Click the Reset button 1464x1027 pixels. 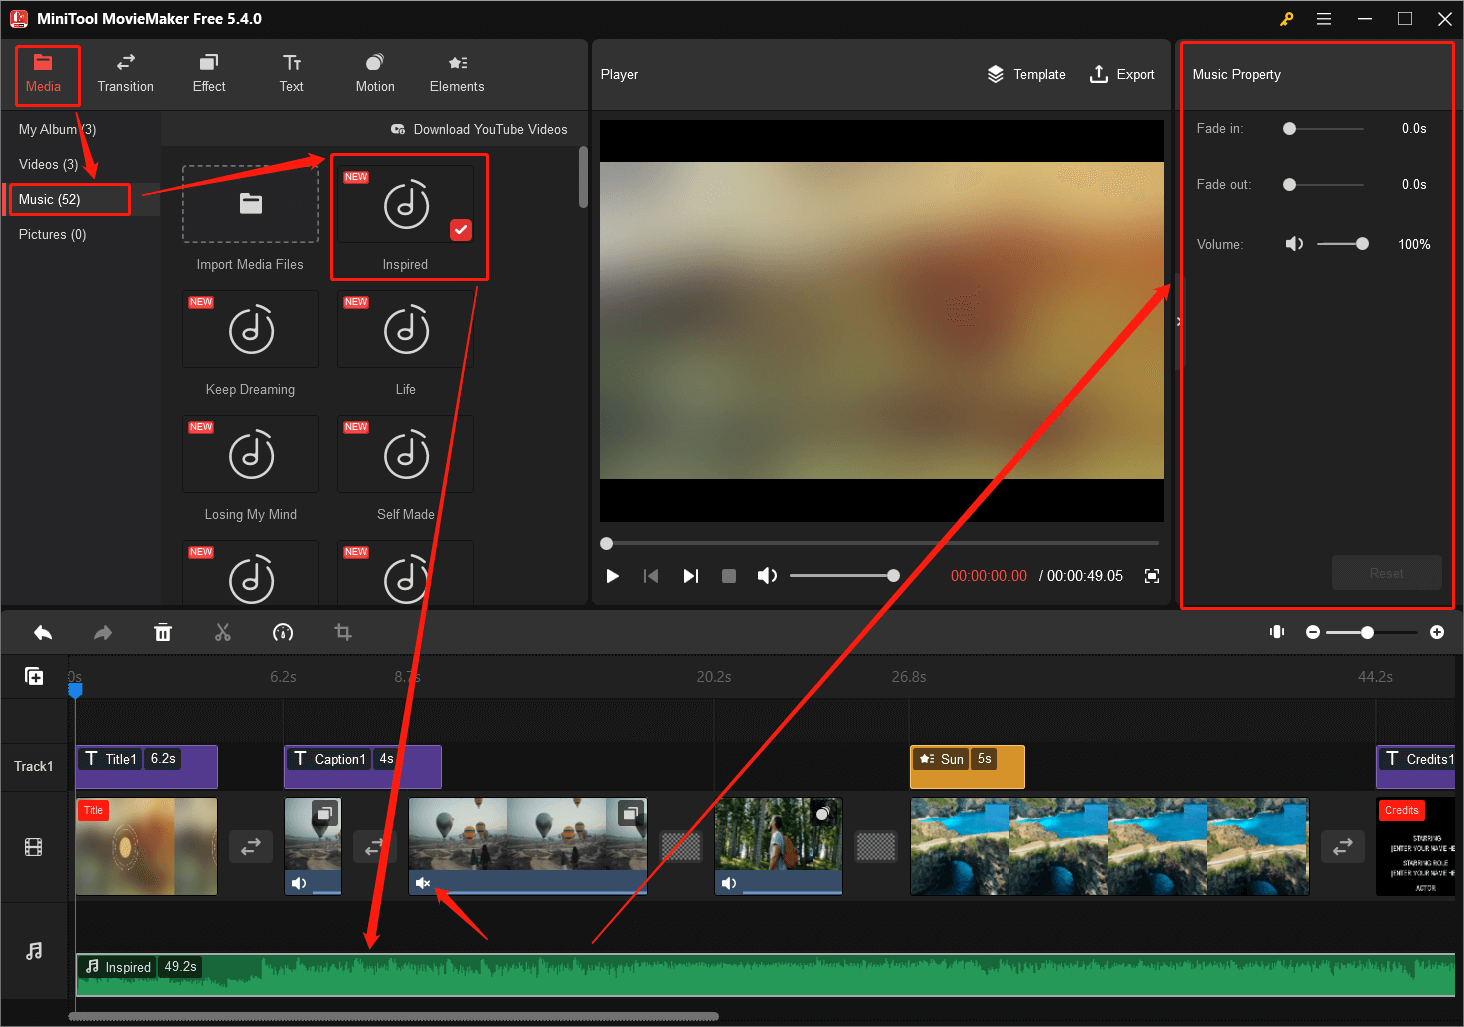[x=1386, y=573]
